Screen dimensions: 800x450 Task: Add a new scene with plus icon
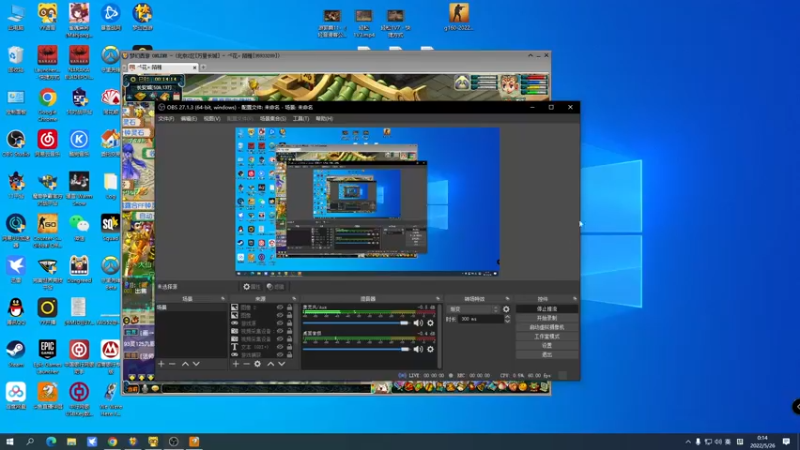pos(161,364)
